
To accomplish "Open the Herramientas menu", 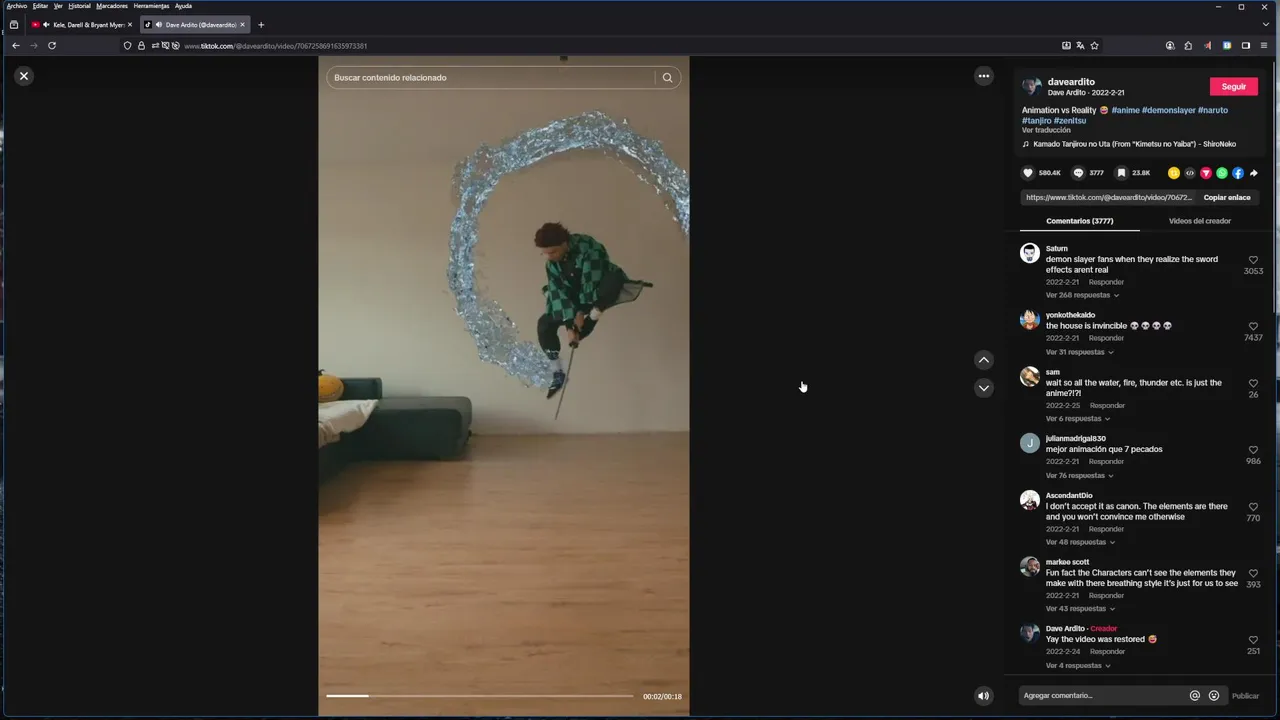I will [x=151, y=6].
